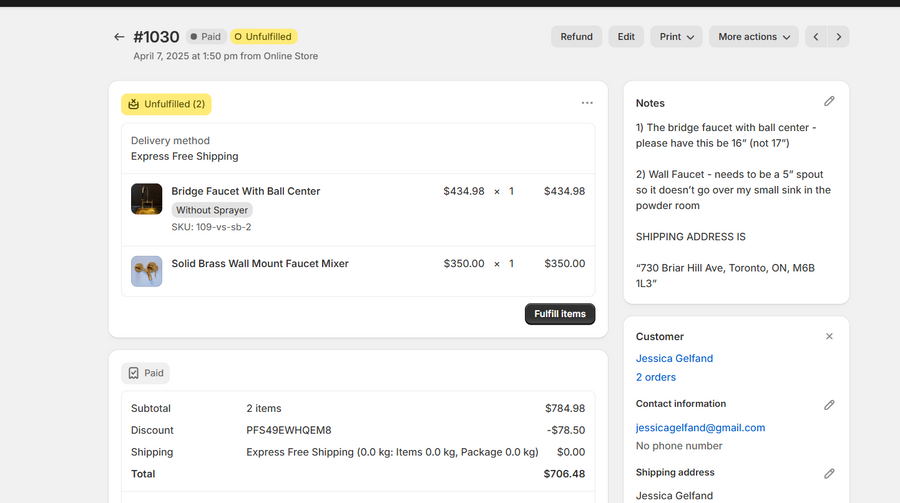Screen dimensions: 900x503
Task: Open the 2 orders link
Action: pos(655,377)
